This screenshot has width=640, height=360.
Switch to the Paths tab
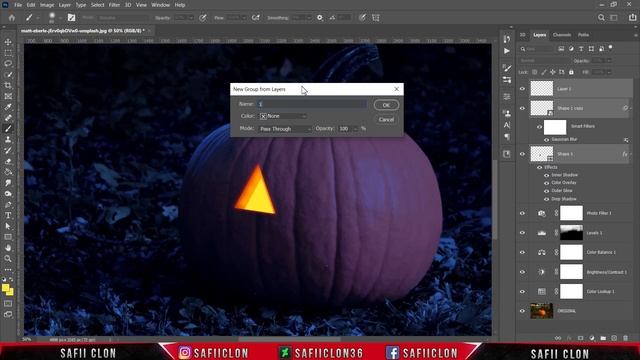pos(583,35)
